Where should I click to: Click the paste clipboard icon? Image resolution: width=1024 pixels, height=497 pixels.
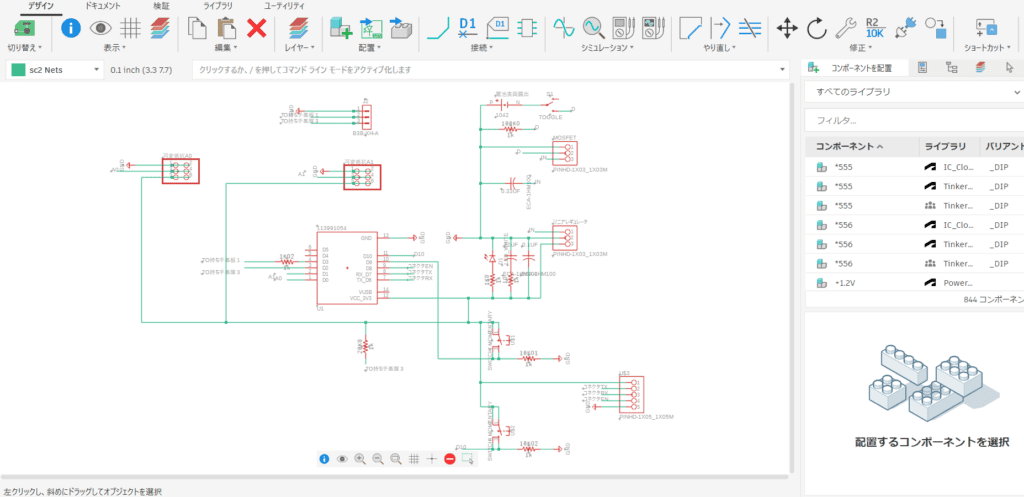225,27
